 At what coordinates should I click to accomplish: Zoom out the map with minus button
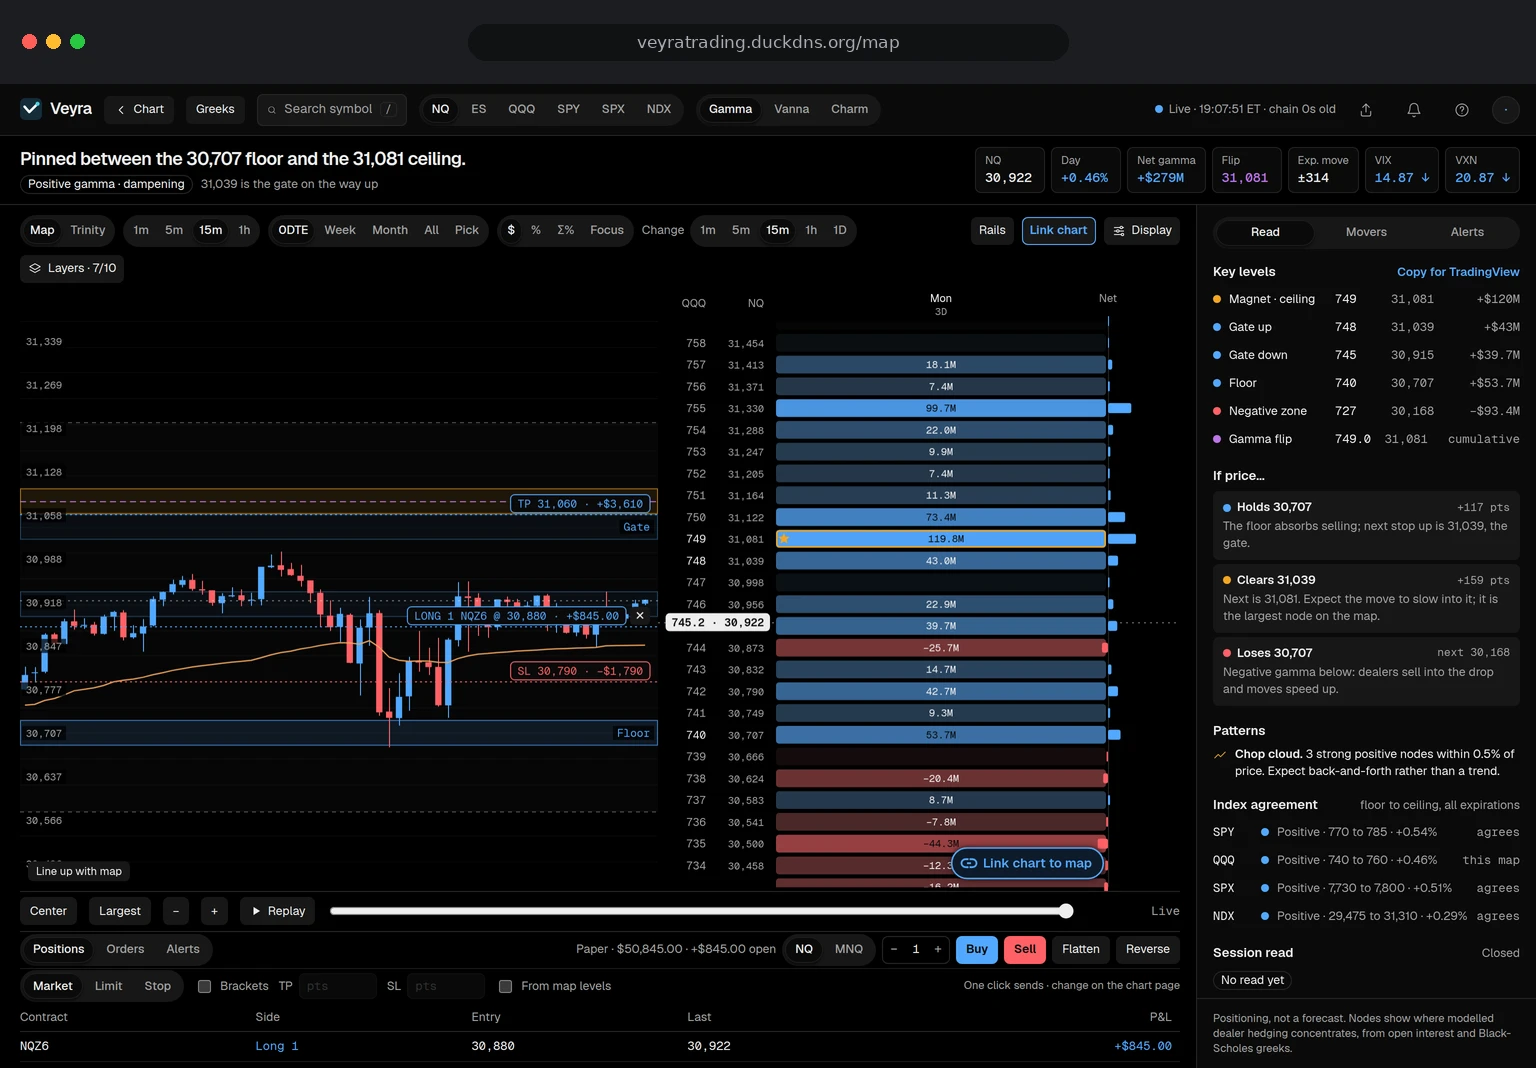tap(176, 911)
